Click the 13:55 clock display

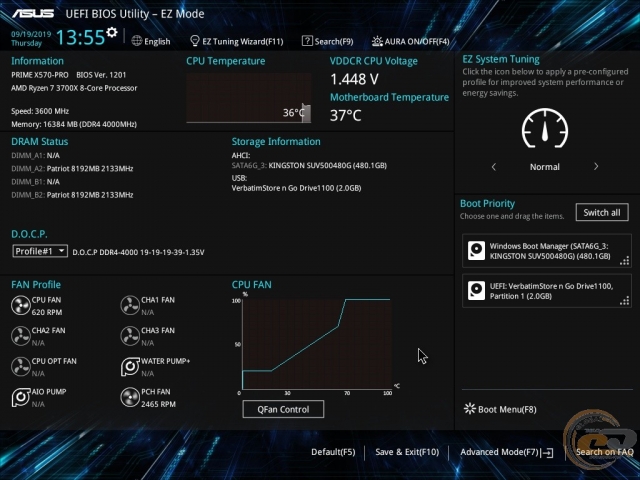[80, 37]
